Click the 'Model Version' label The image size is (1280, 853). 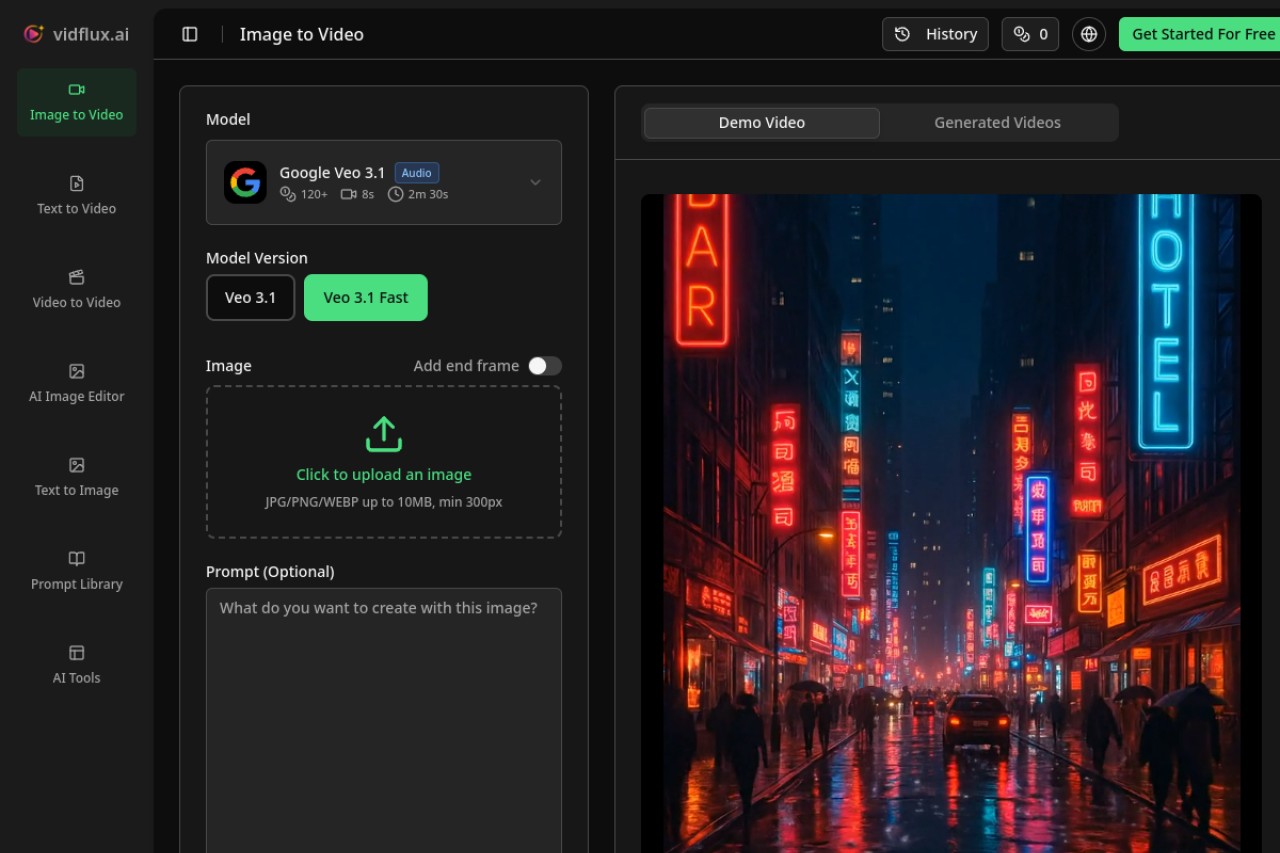click(257, 258)
